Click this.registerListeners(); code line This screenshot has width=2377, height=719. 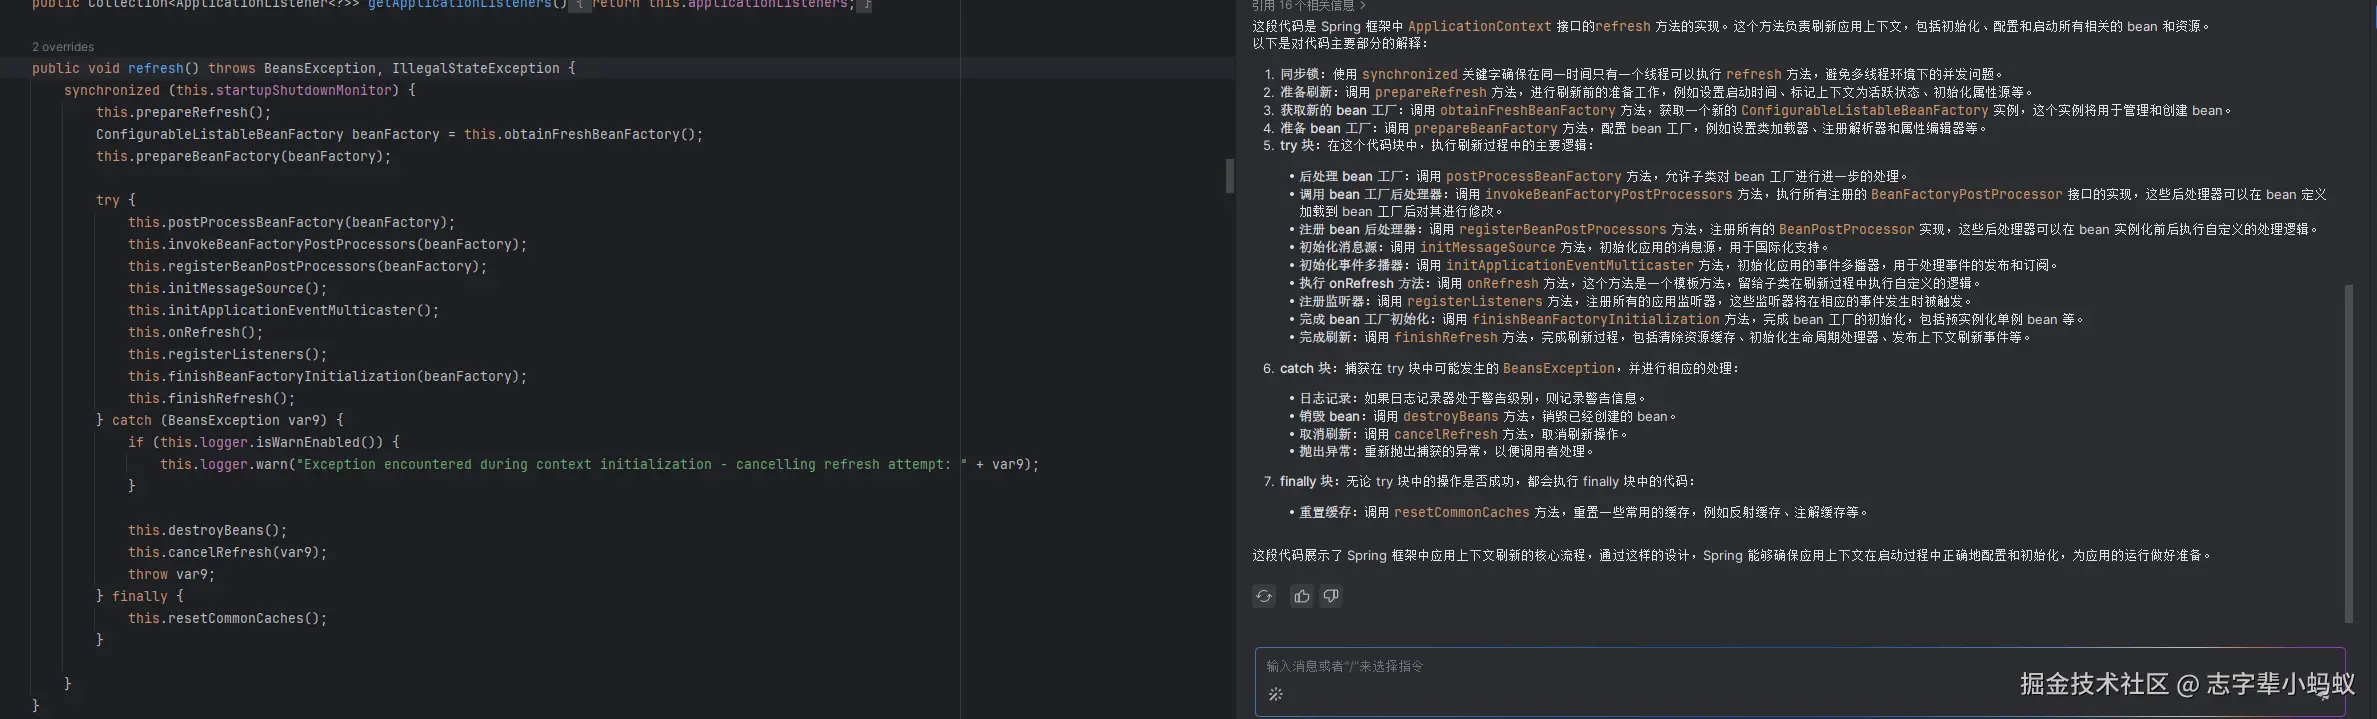tap(228, 354)
